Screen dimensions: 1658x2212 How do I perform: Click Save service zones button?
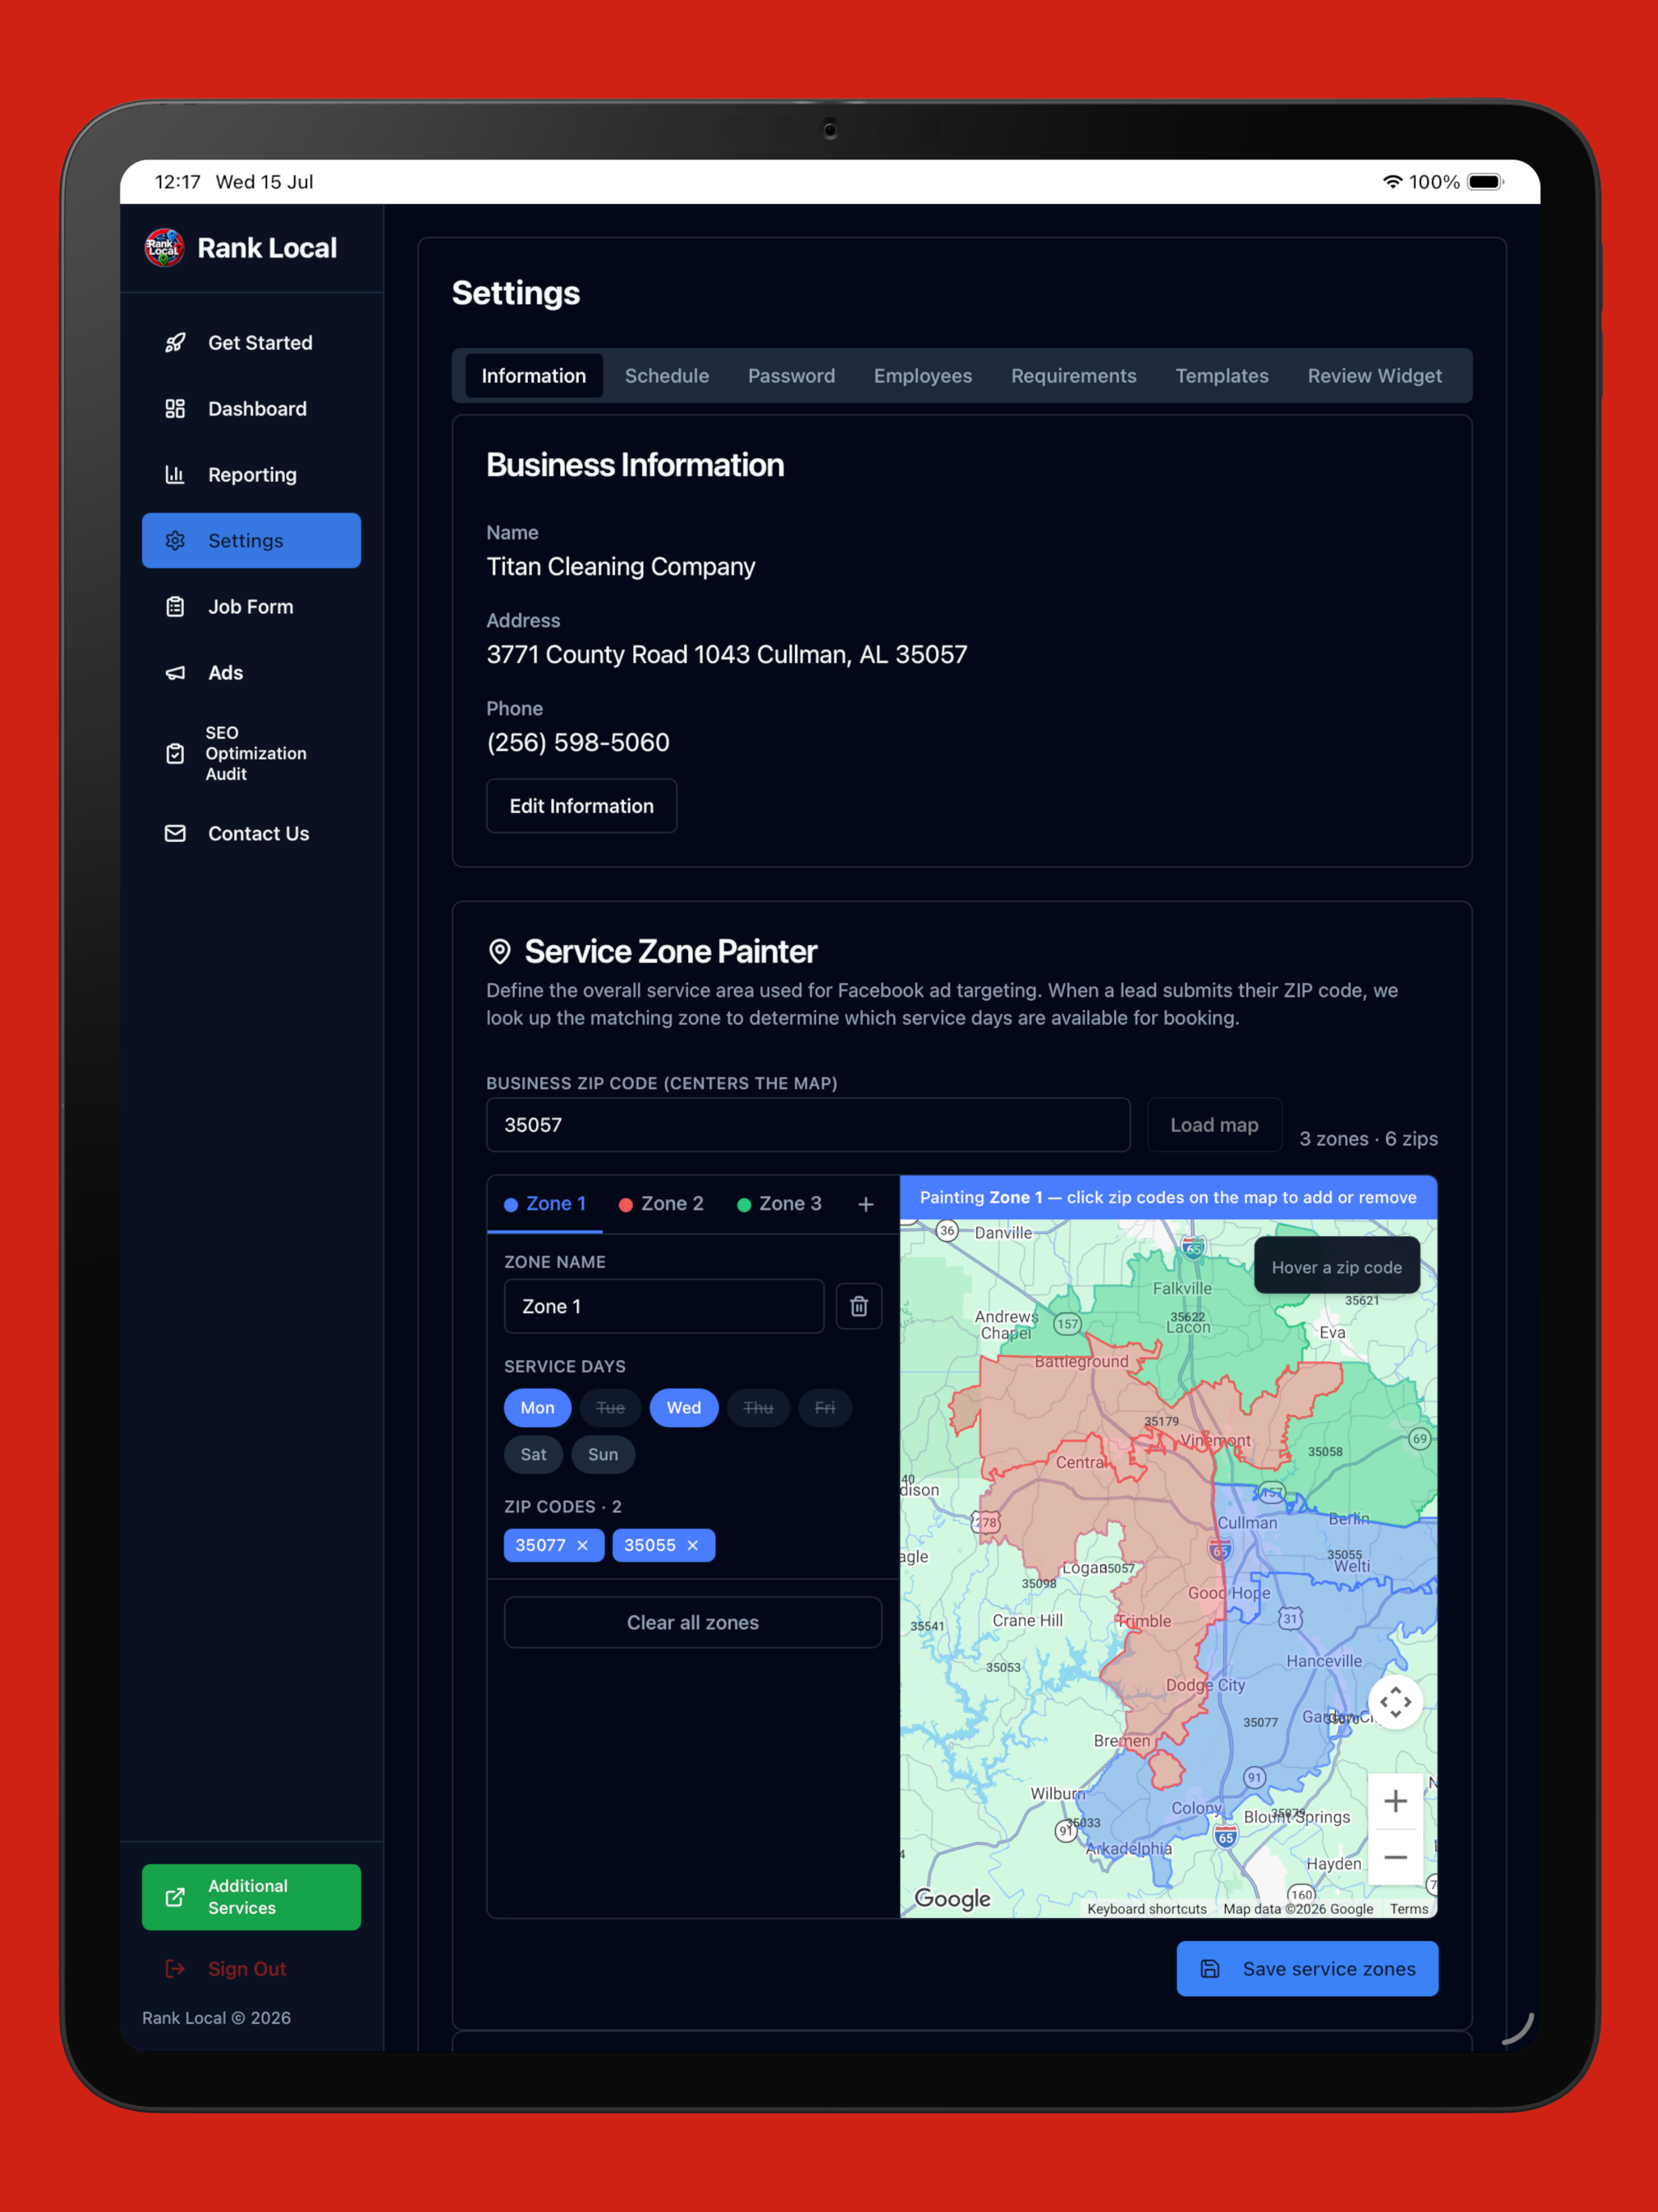pos(1307,1969)
